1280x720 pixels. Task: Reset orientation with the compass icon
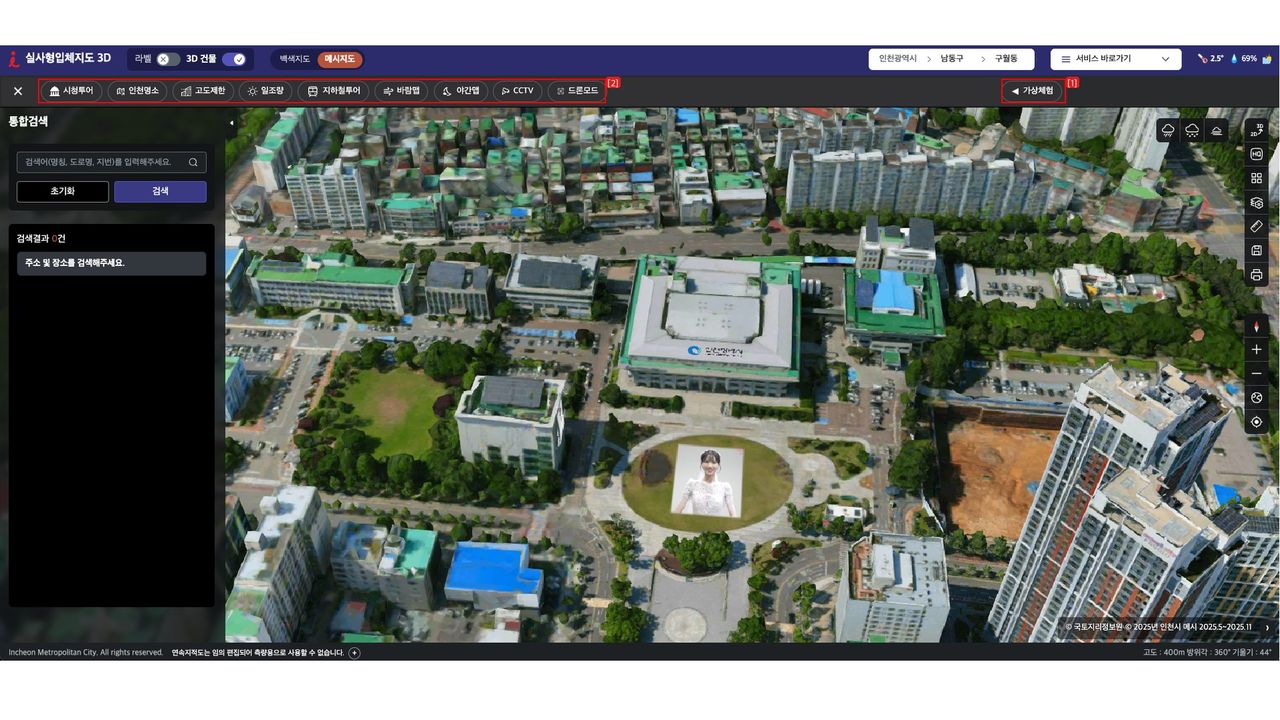click(1256, 326)
